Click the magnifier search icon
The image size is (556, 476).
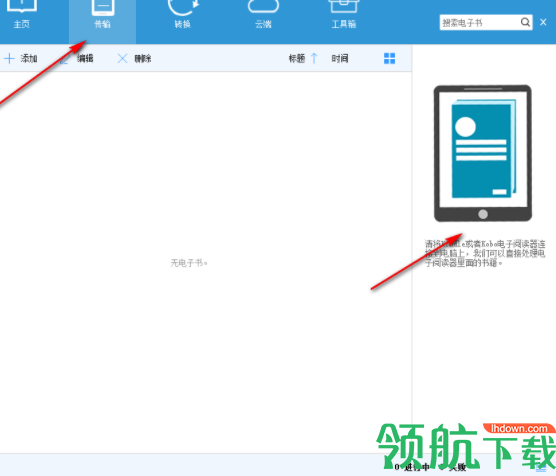526,22
